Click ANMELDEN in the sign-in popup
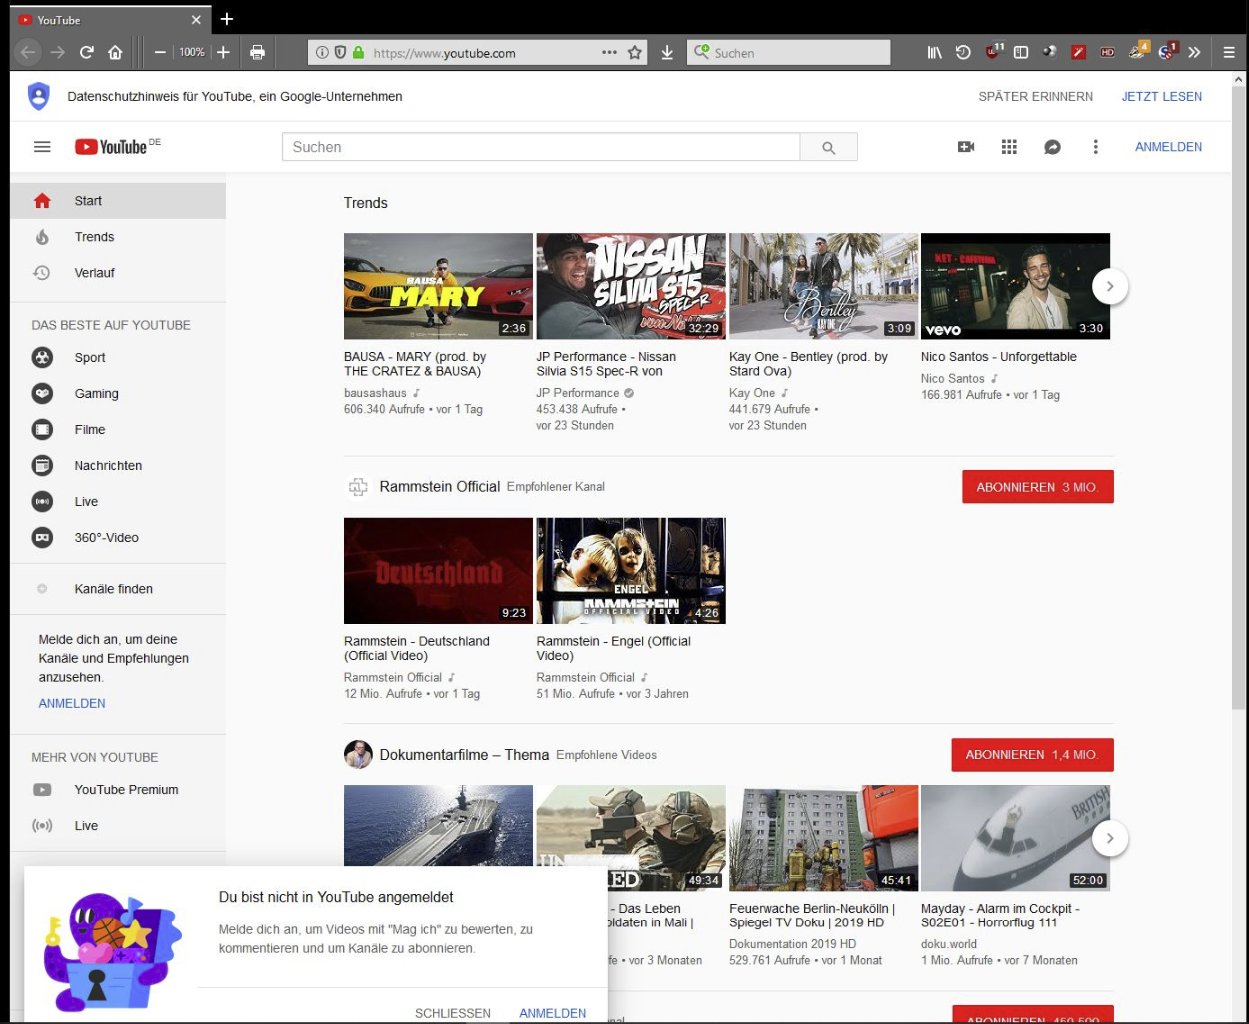The width and height of the screenshot is (1249, 1024). [x=552, y=1013]
